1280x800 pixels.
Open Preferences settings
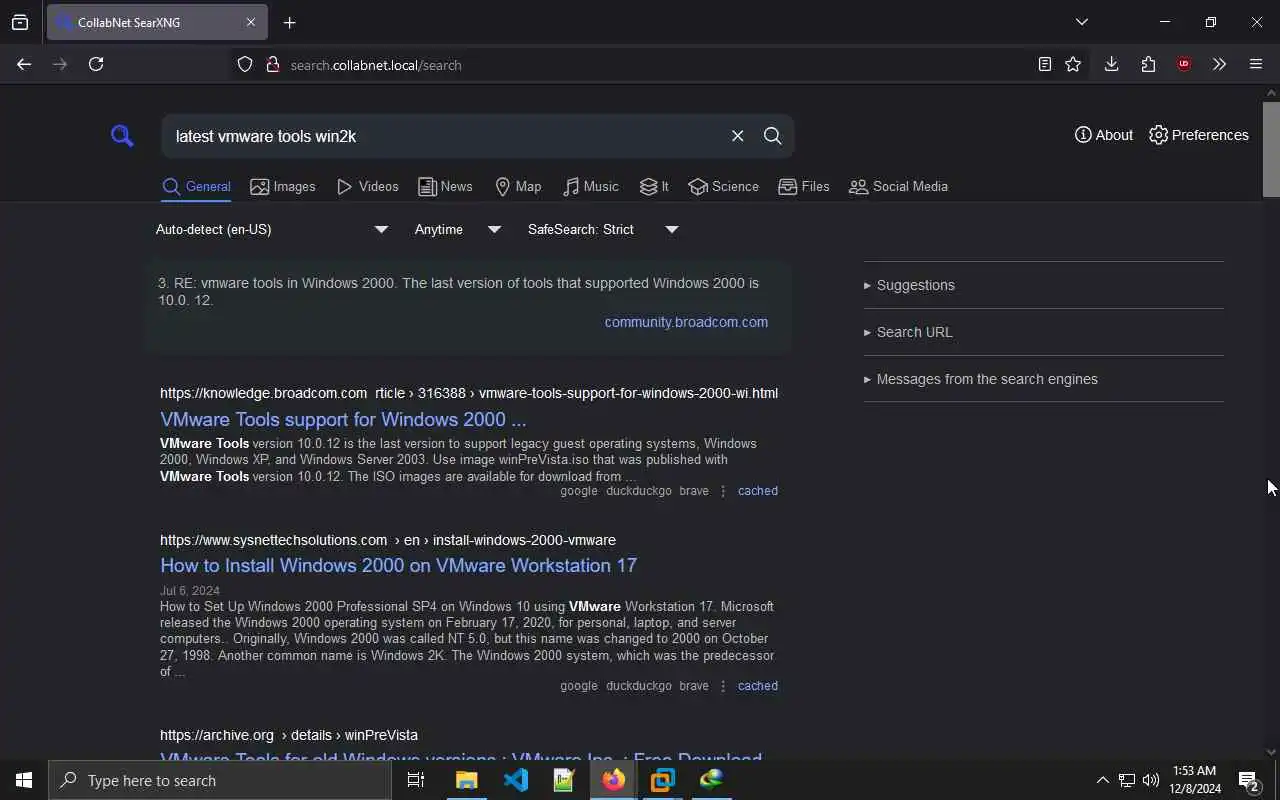click(x=1199, y=135)
